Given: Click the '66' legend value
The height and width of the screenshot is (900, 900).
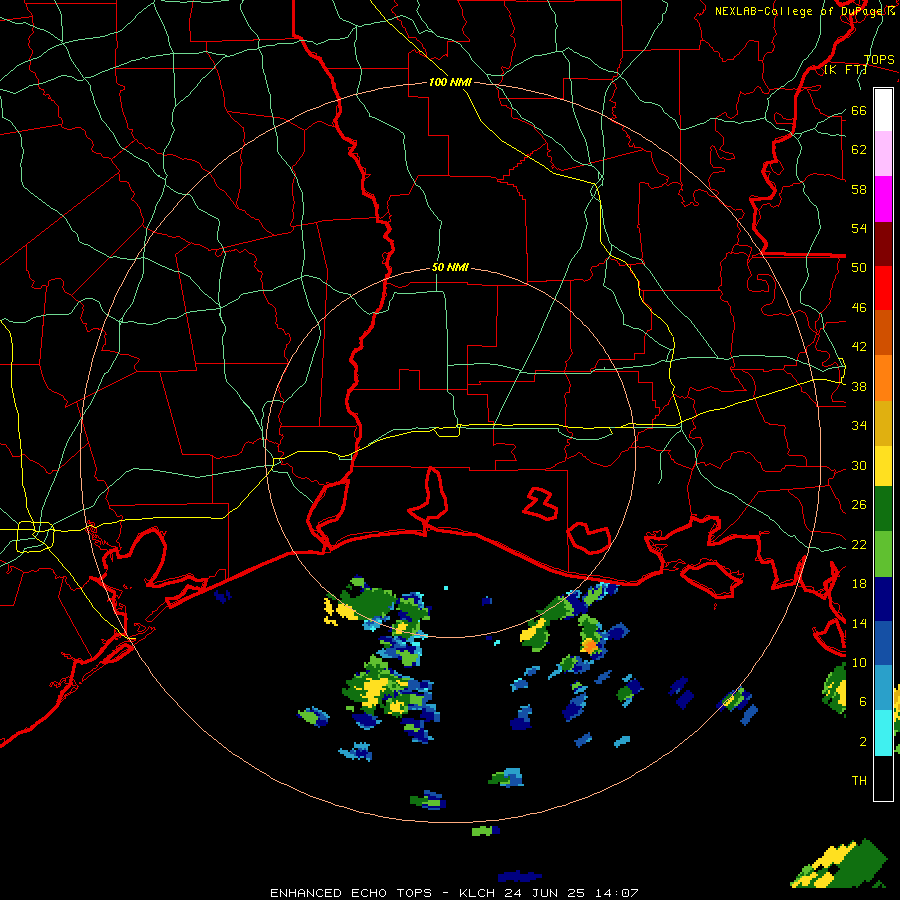Looking at the screenshot, I should 859,110.
